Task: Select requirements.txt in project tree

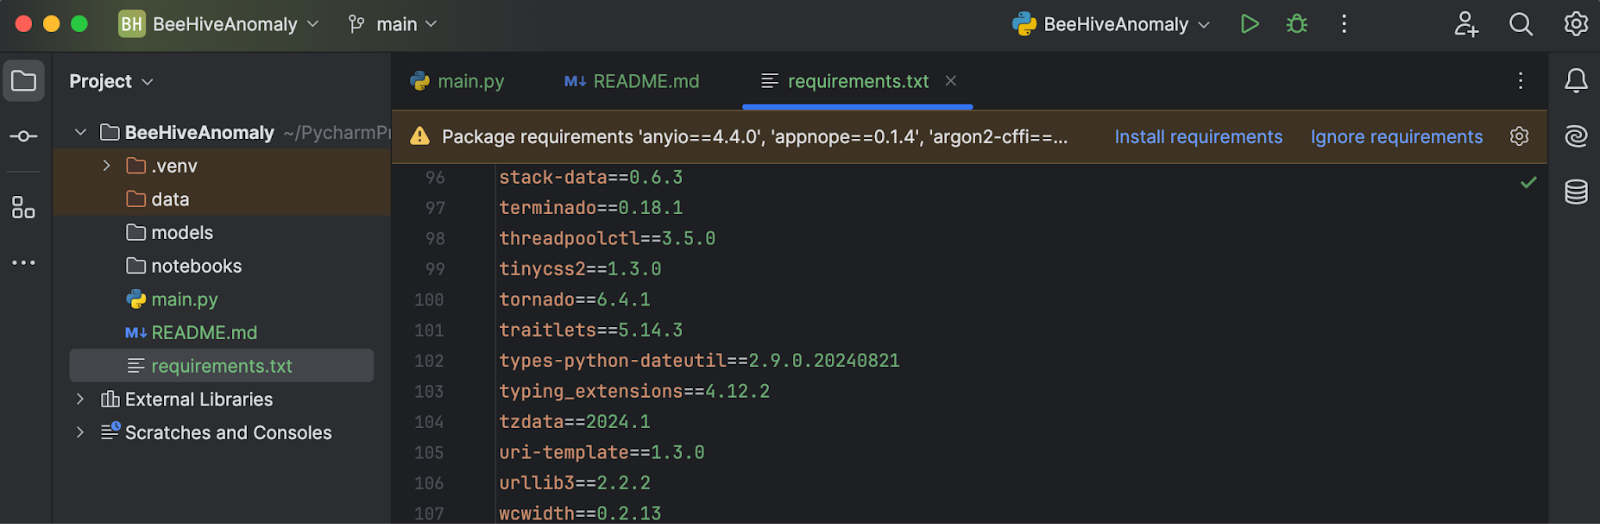Action: (221, 366)
